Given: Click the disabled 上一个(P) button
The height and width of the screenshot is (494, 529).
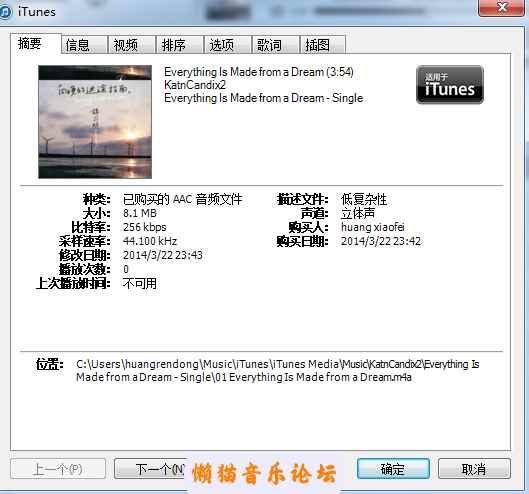Looking at the screenshot, I should pos(58,469).
